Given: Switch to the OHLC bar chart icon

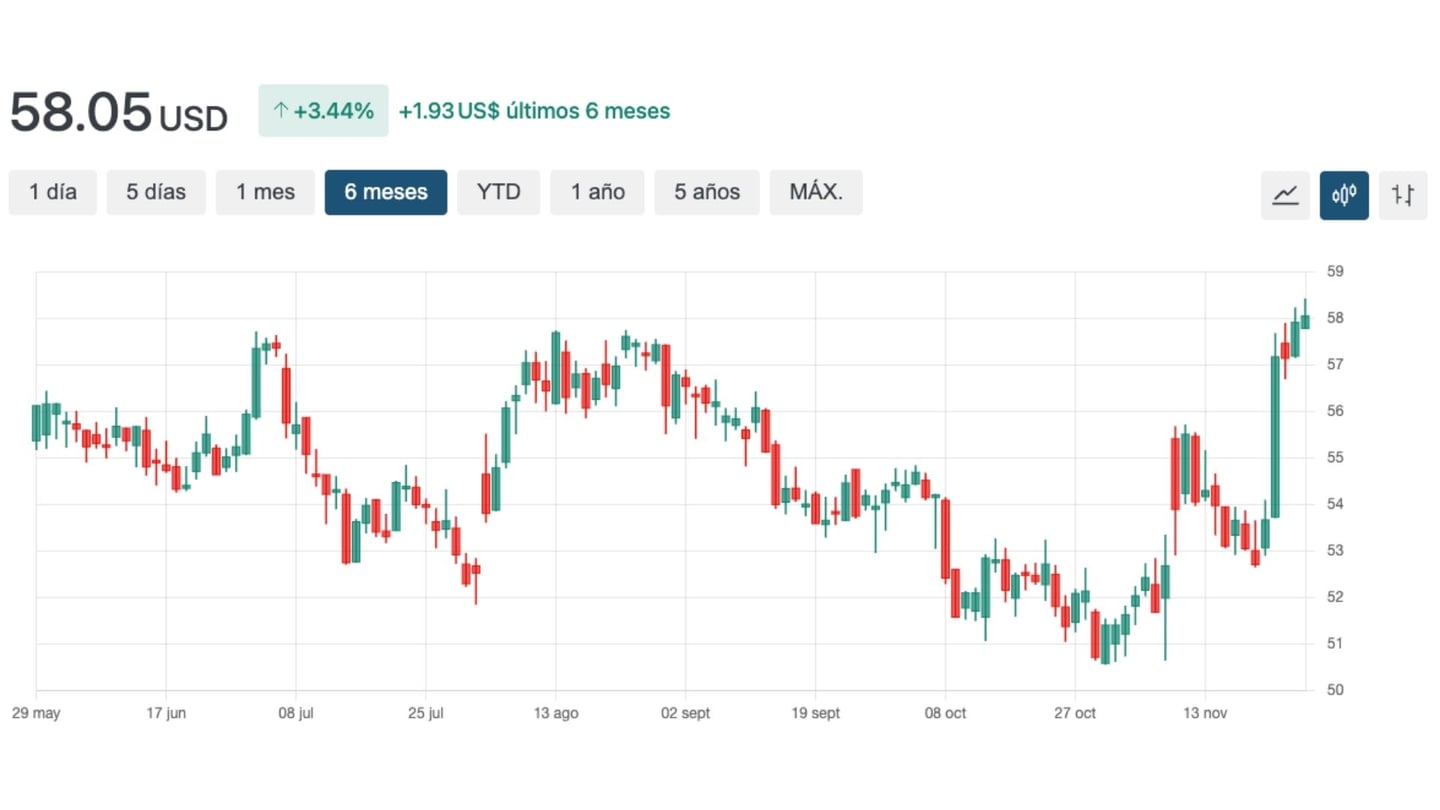Looking at the screenshot, I should [1403, 194].
